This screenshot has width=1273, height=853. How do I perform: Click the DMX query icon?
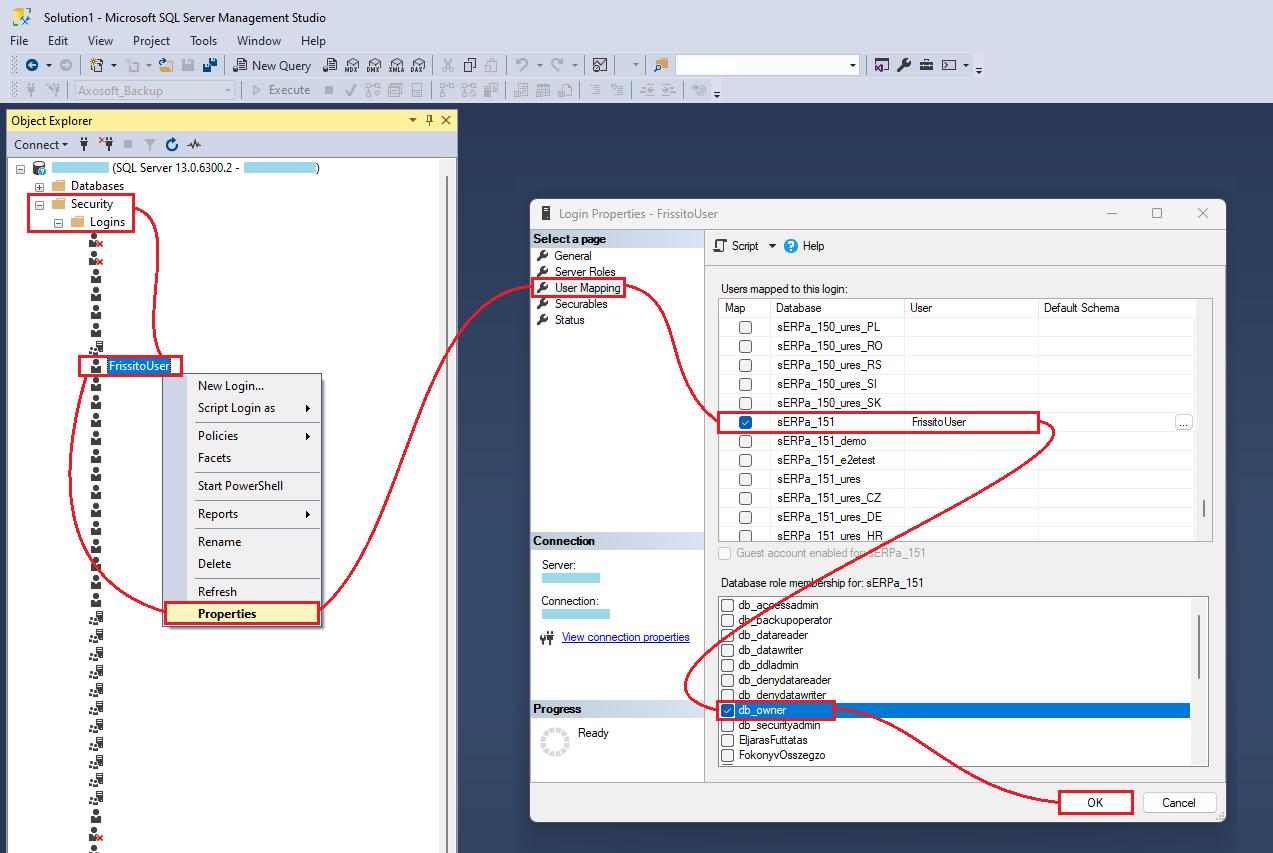(374, 65)
